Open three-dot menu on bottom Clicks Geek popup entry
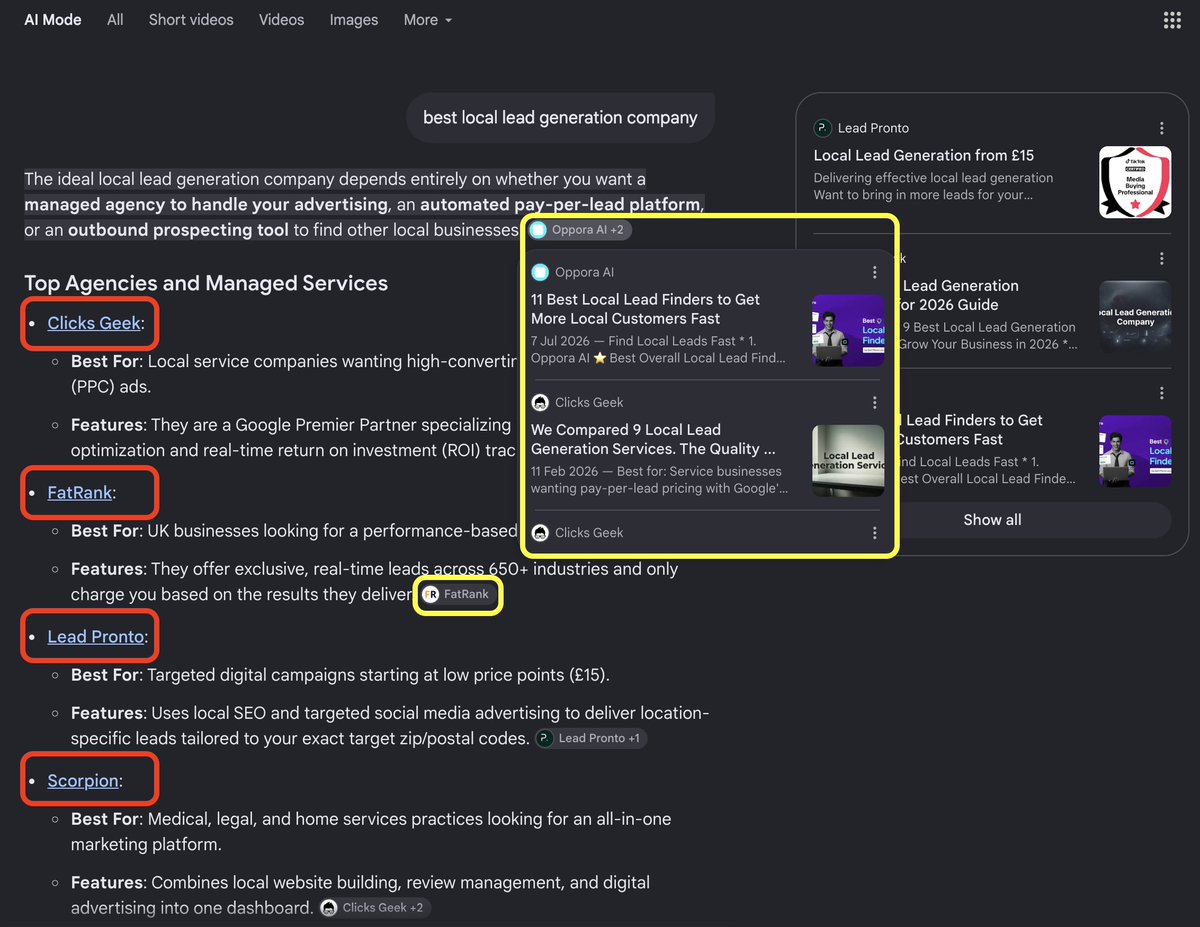Screen dimensions: 1200x927 coord(875,533)
